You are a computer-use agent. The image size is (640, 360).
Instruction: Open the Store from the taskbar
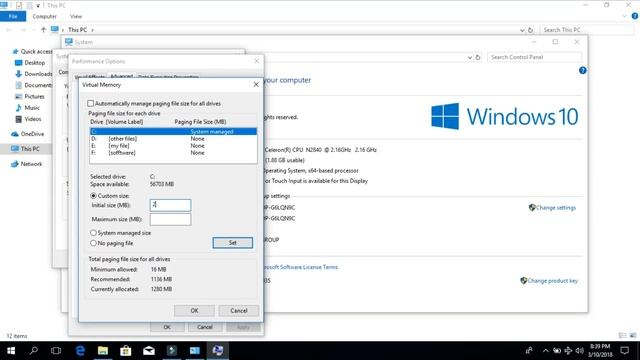[126, 351]
